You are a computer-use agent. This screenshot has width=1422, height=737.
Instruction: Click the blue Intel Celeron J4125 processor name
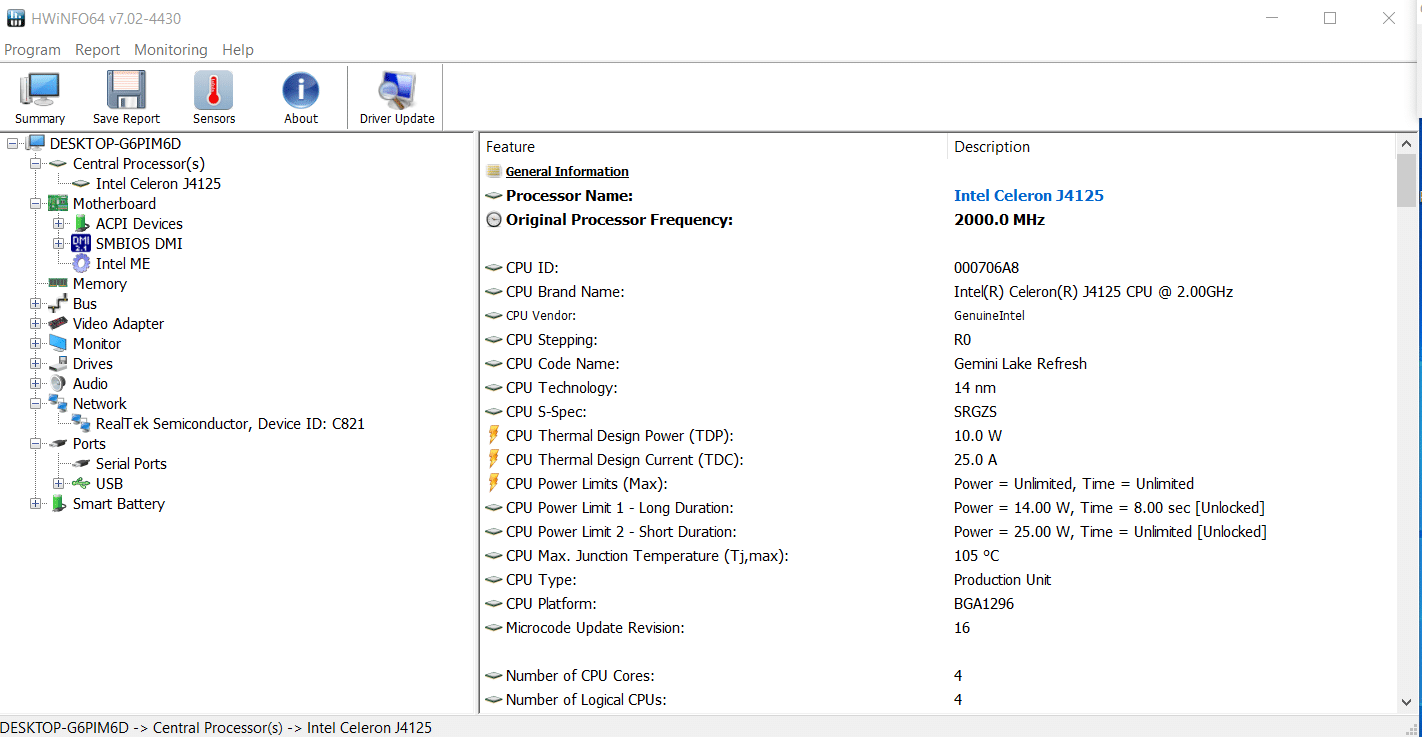pyautogui.click(x=1029, y=196)
